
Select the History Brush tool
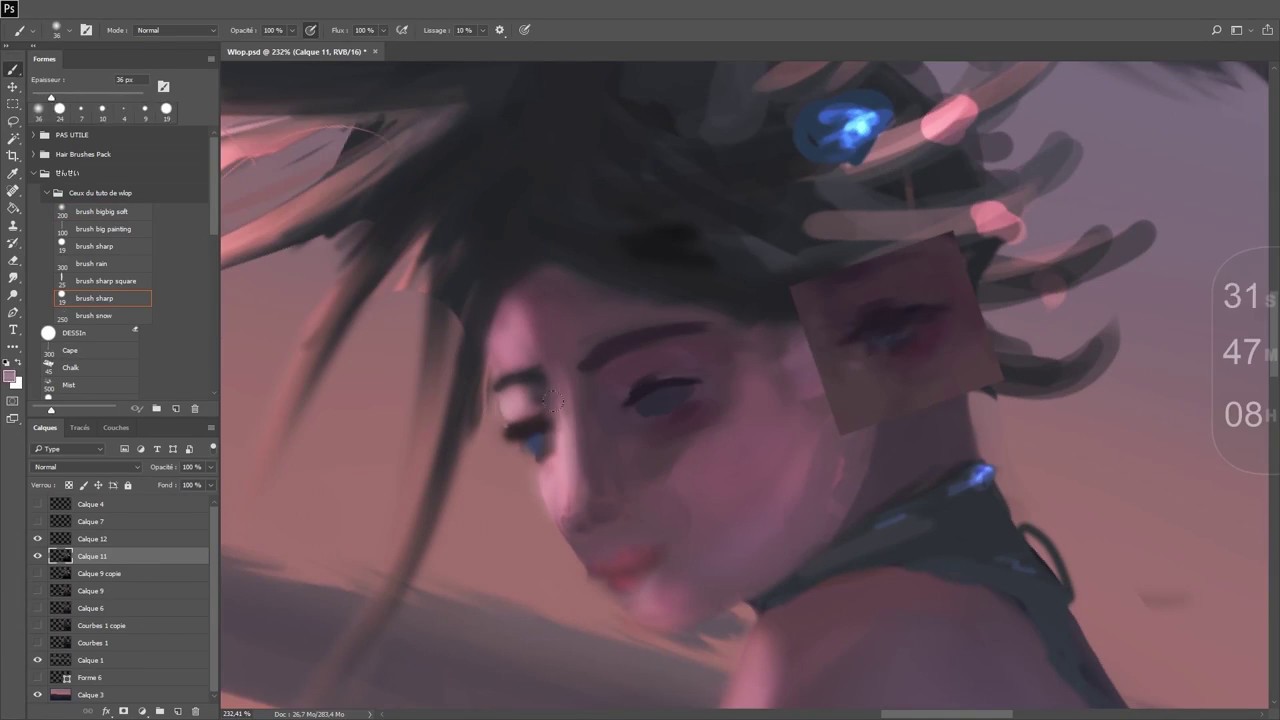coord(13,243)
